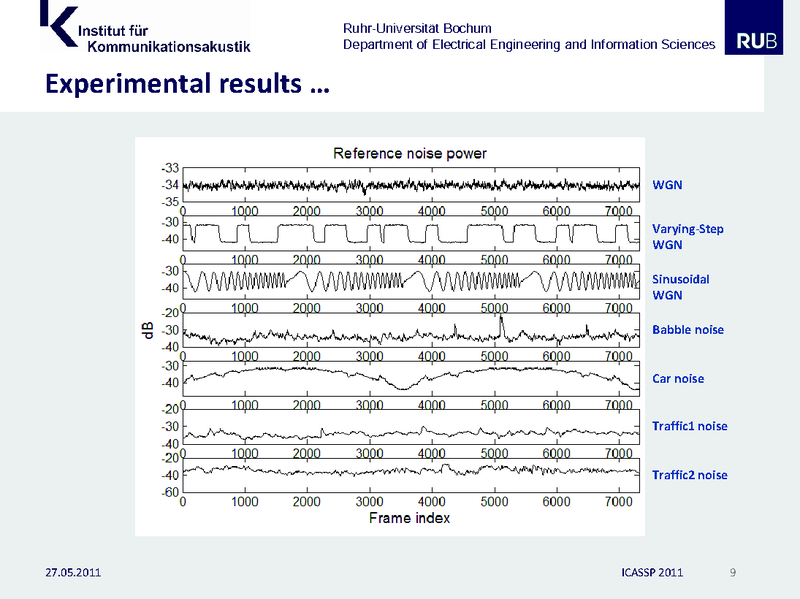This screenshot has height=599, width=800.
Task: Click the square-wave Varying-Step WGN plot
Action: [410, 234]
